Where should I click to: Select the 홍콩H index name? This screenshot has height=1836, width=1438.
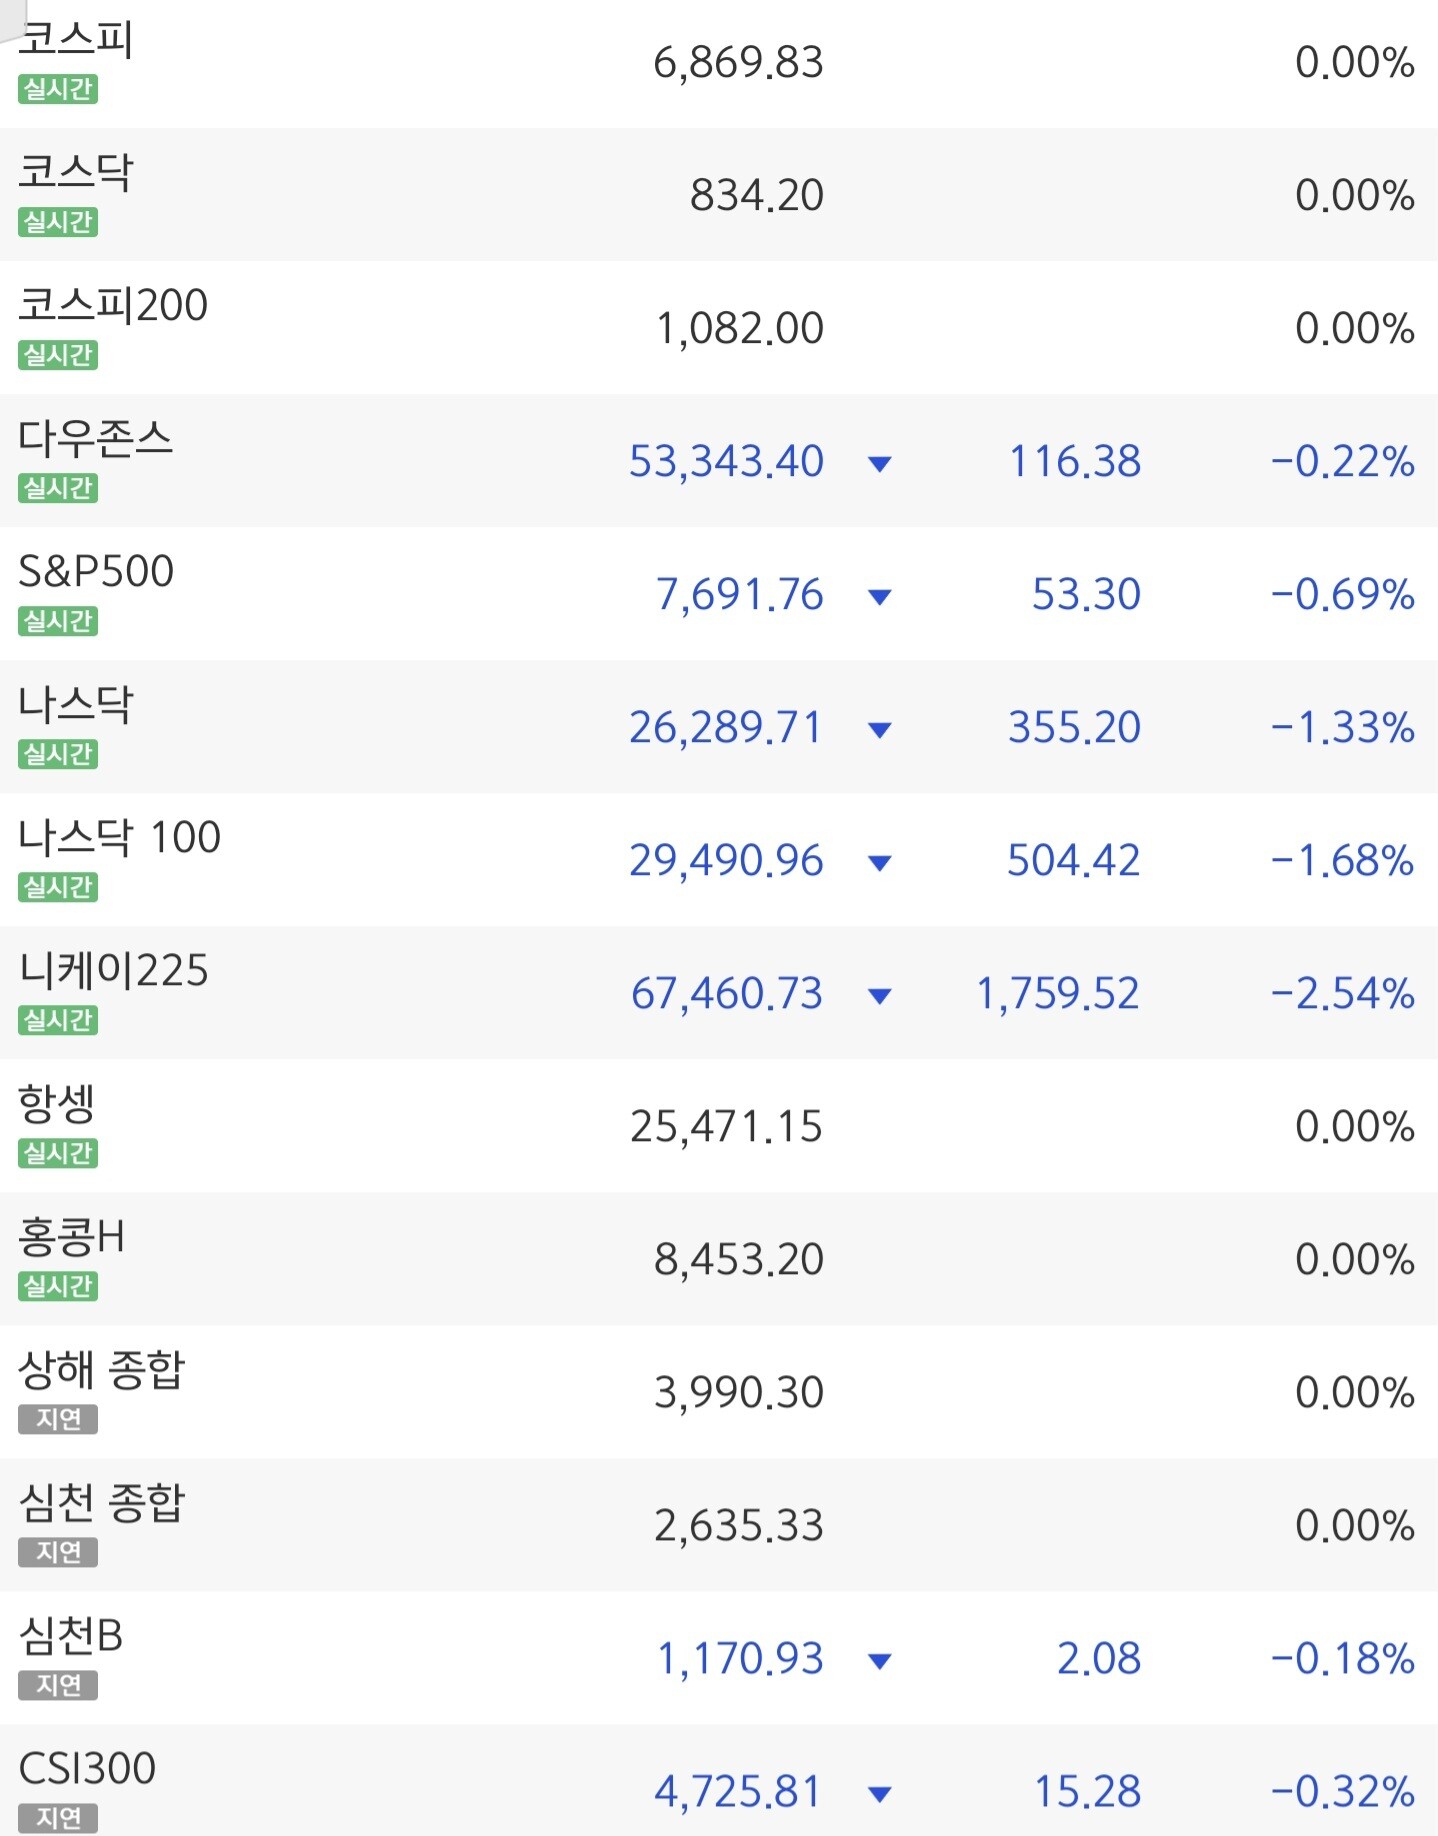click(x=72, y=1237)
